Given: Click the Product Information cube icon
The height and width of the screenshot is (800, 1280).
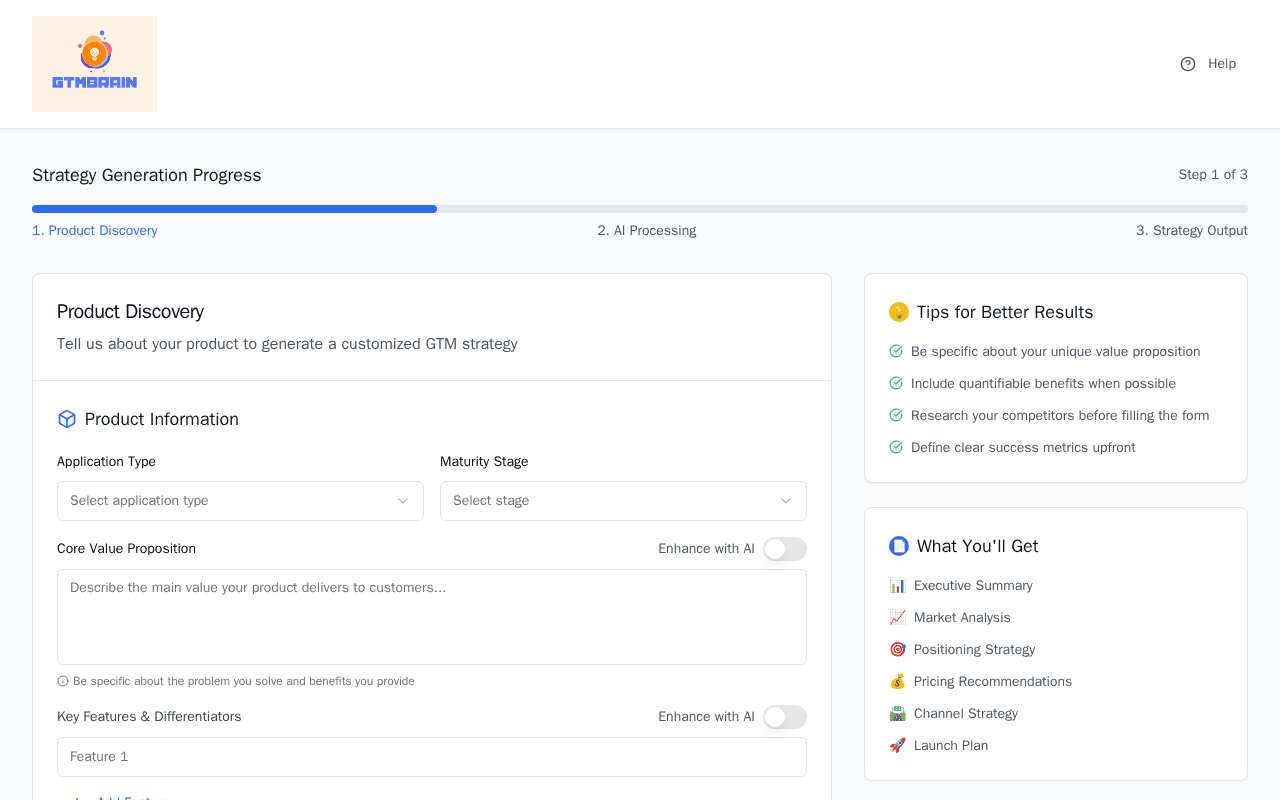Looking at the screenshot, I should (x=67, y=419).
